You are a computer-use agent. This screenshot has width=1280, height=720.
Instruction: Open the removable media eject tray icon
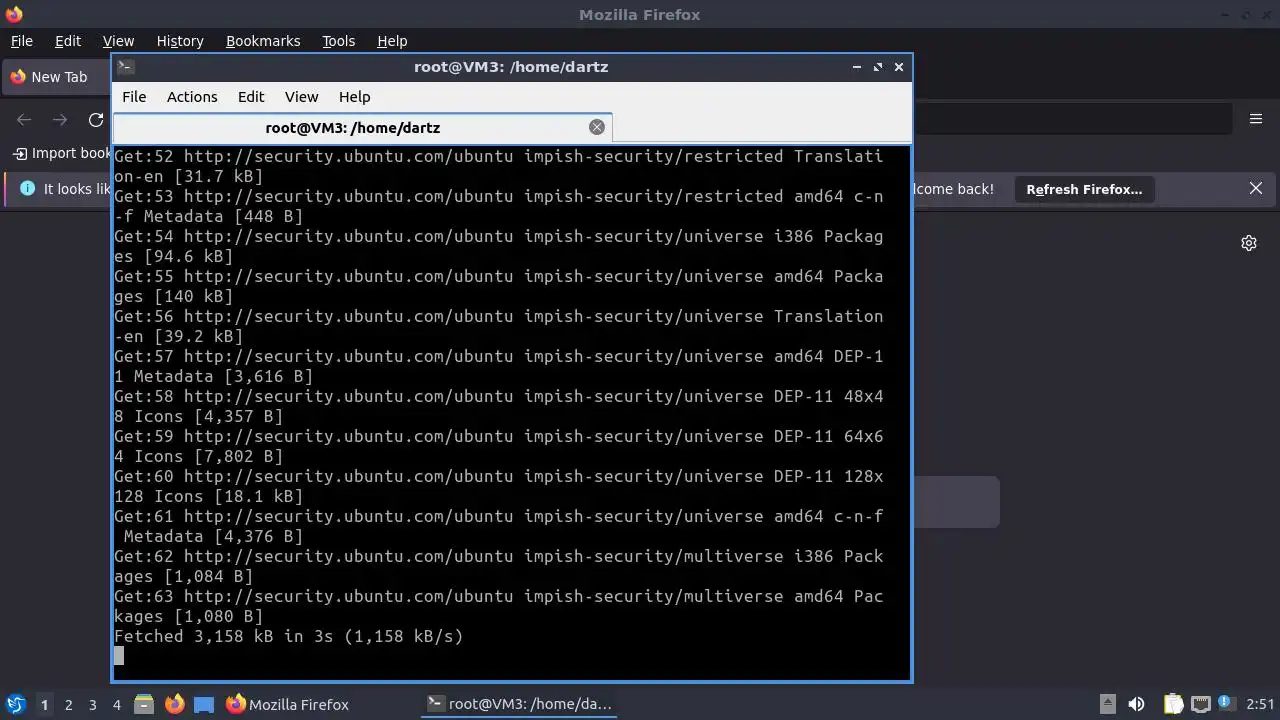pos(1108,704)
